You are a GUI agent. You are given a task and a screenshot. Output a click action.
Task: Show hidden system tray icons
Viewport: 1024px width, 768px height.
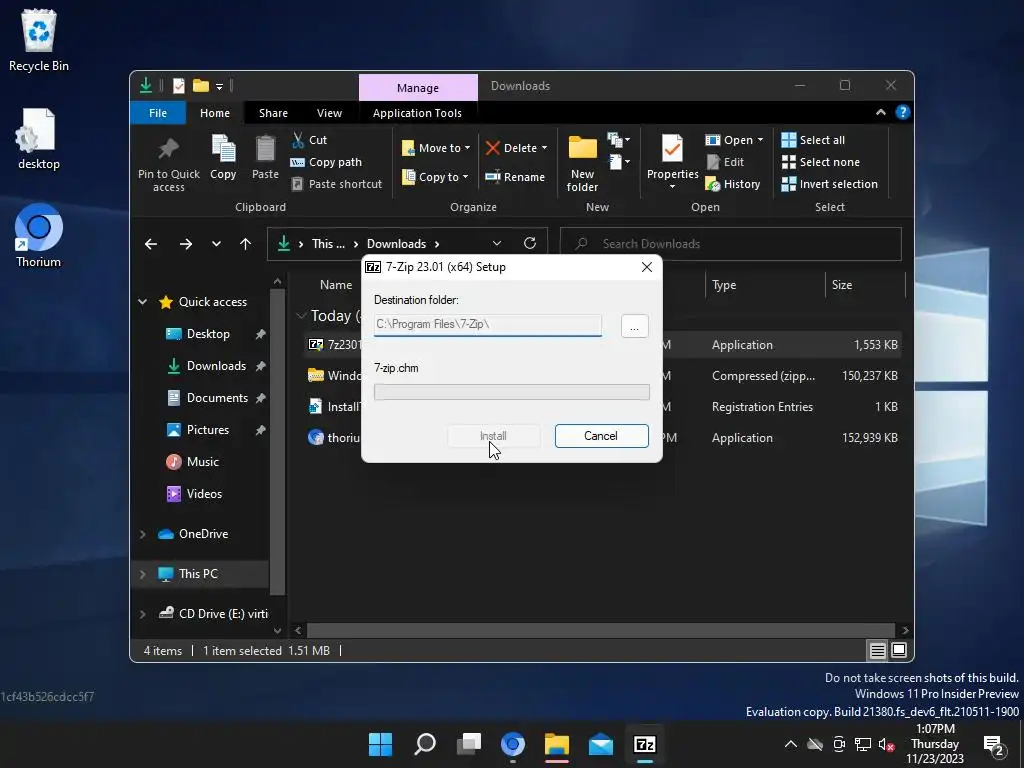(790, 744)
